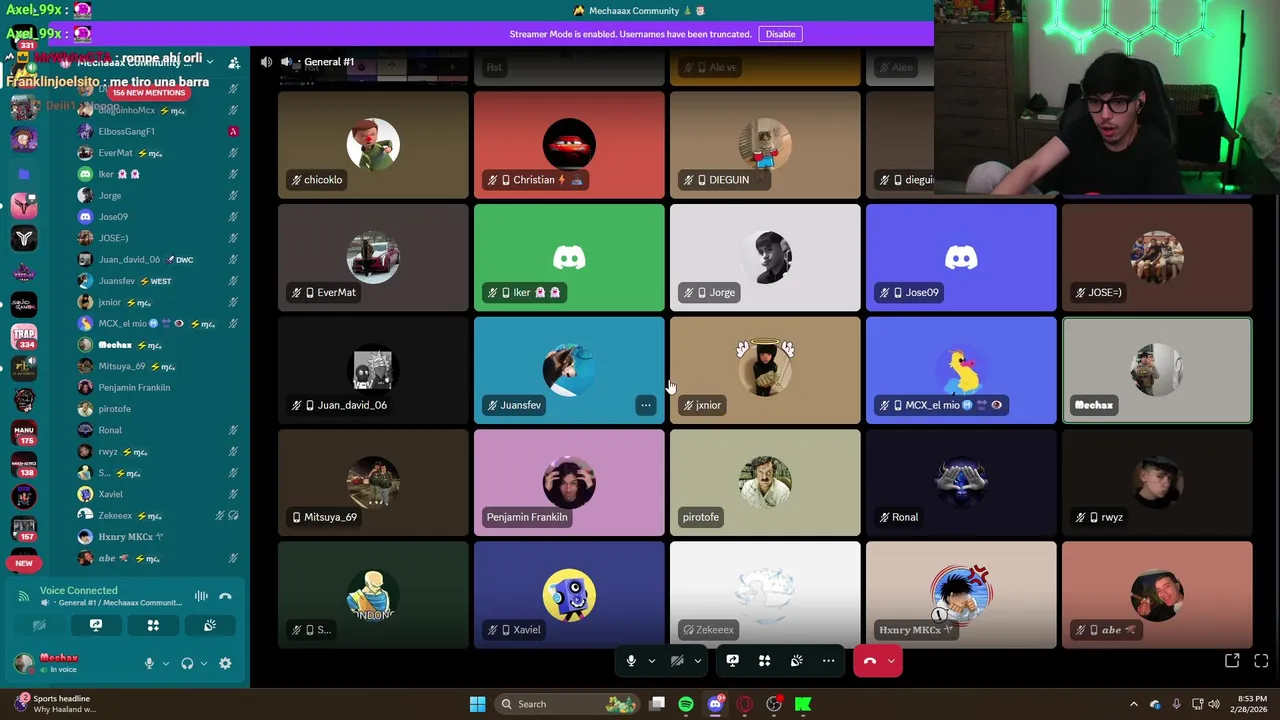Focus the Mechax video tile
Screen dimensions: 1280x720
pyautogui.click(x=1157, y=370)
